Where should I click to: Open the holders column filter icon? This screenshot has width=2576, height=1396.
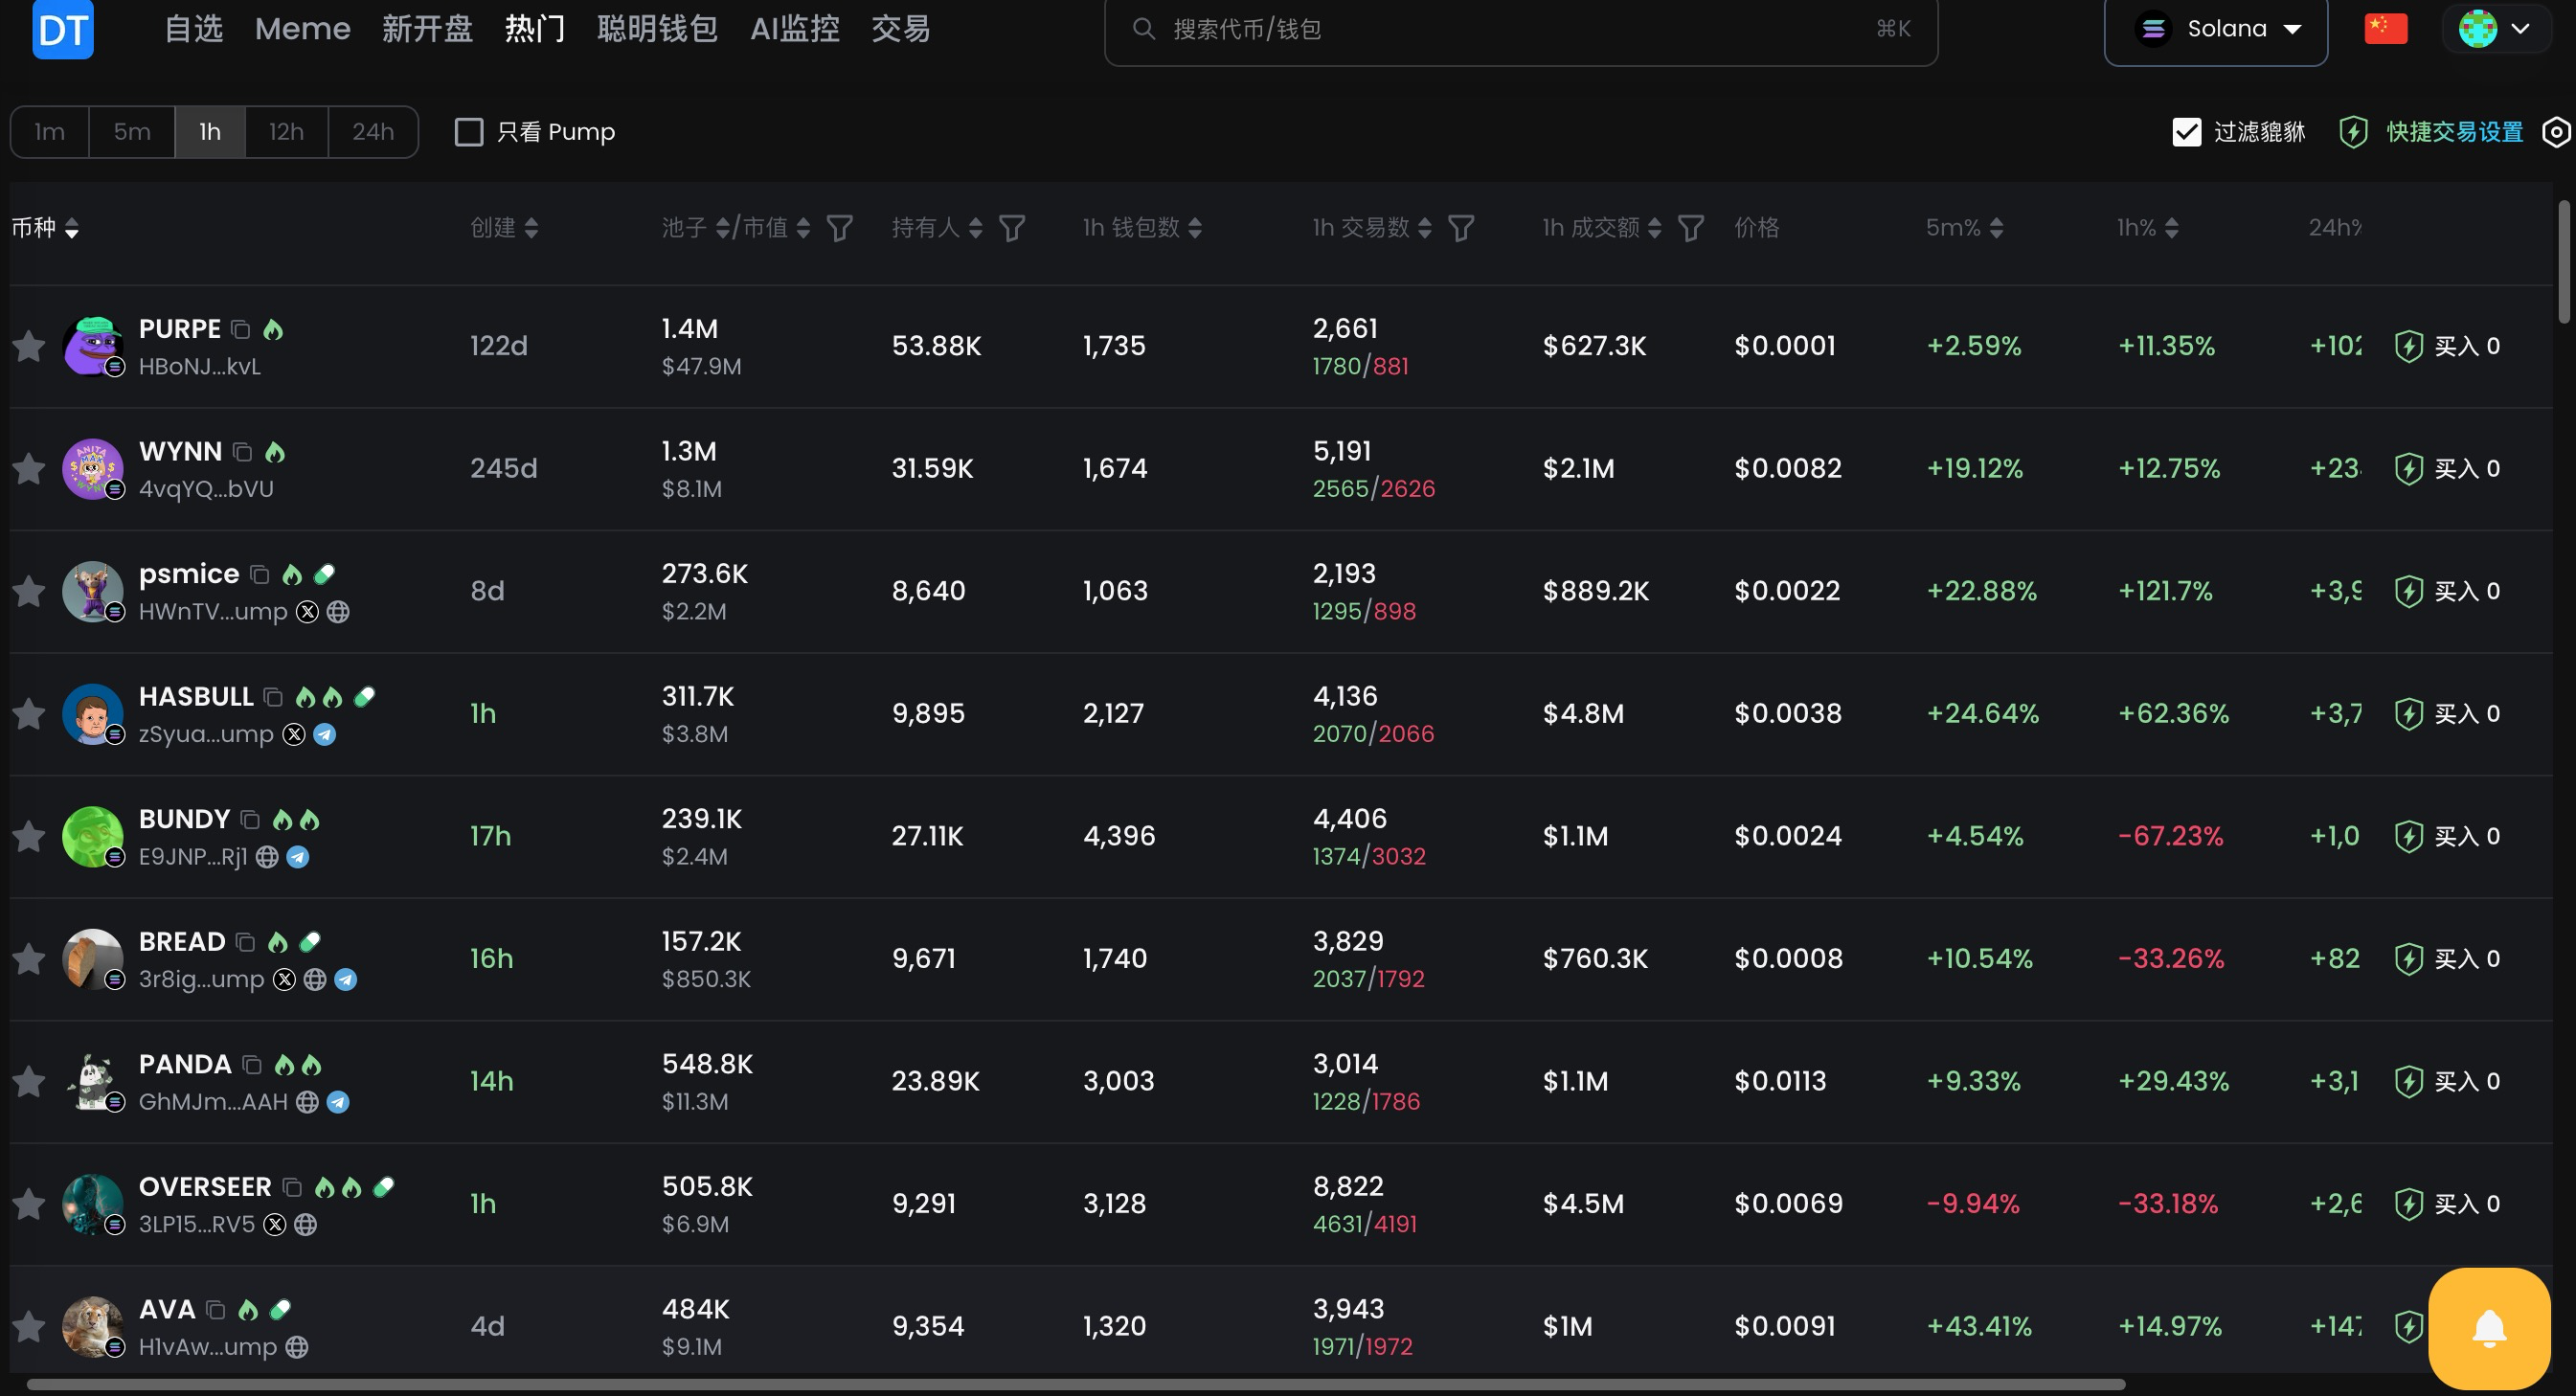tap(1012, 229)
